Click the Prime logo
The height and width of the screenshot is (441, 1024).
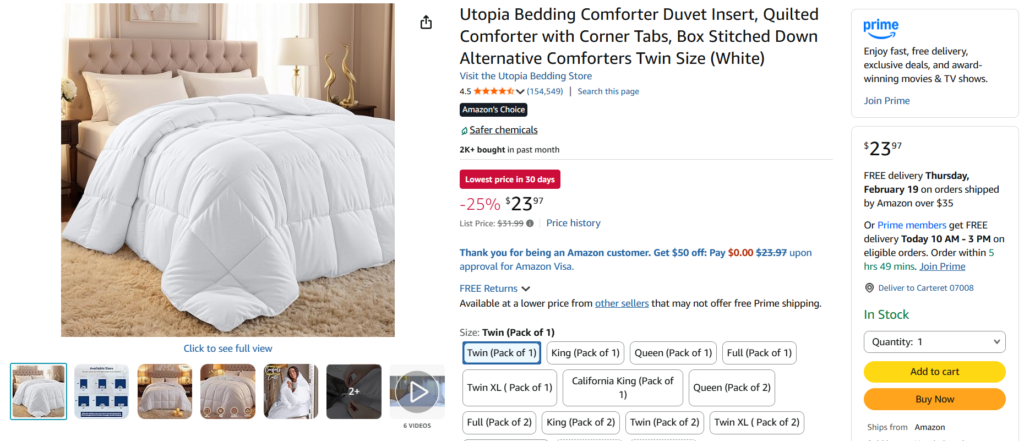click(881, 28)
